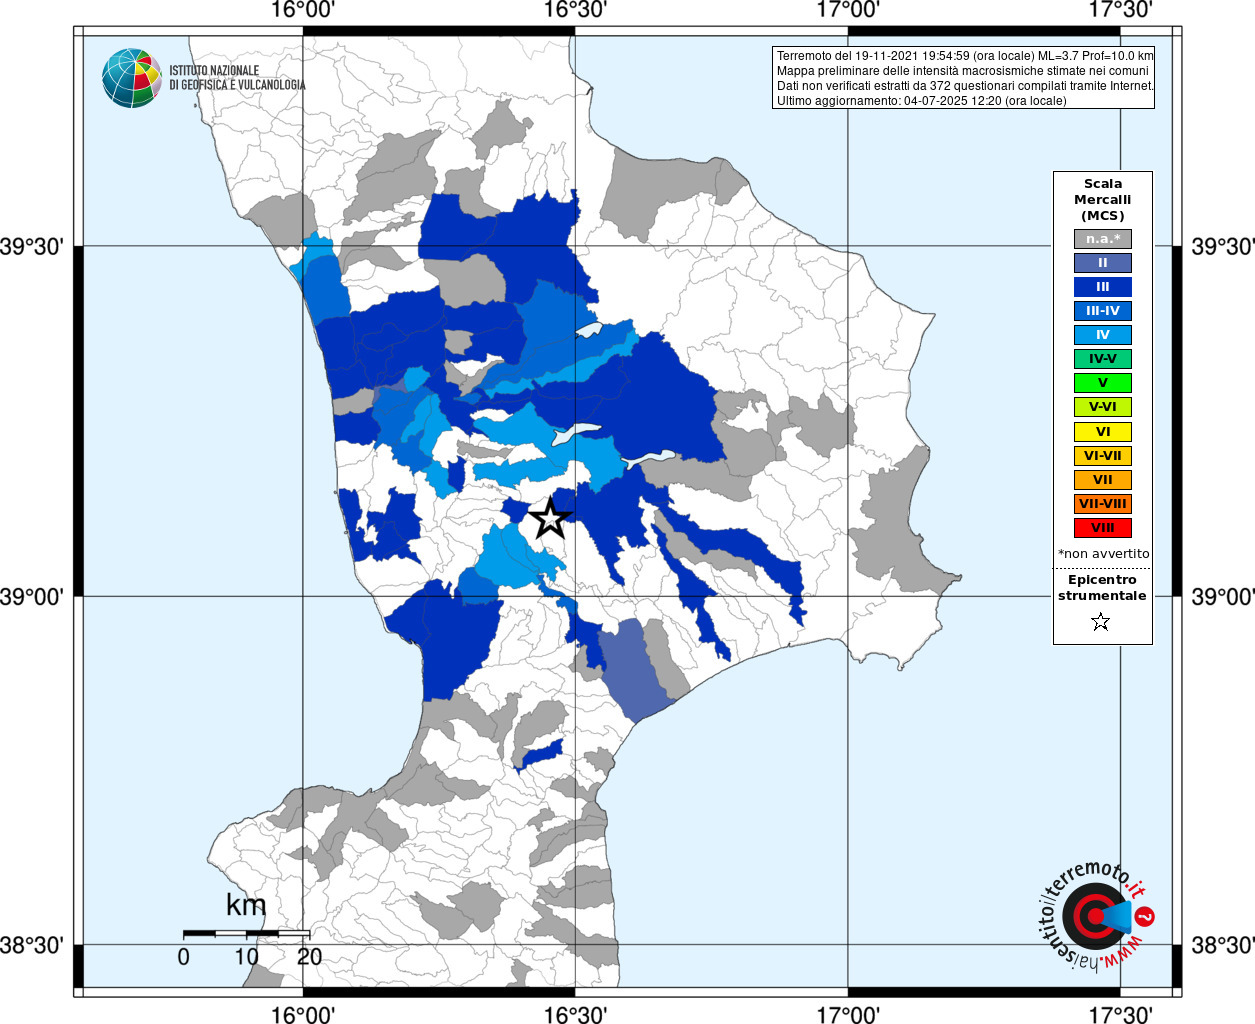Select the VI-VII legend swatch
The image size is (1255, 1024).
(x=1103, y=456)
